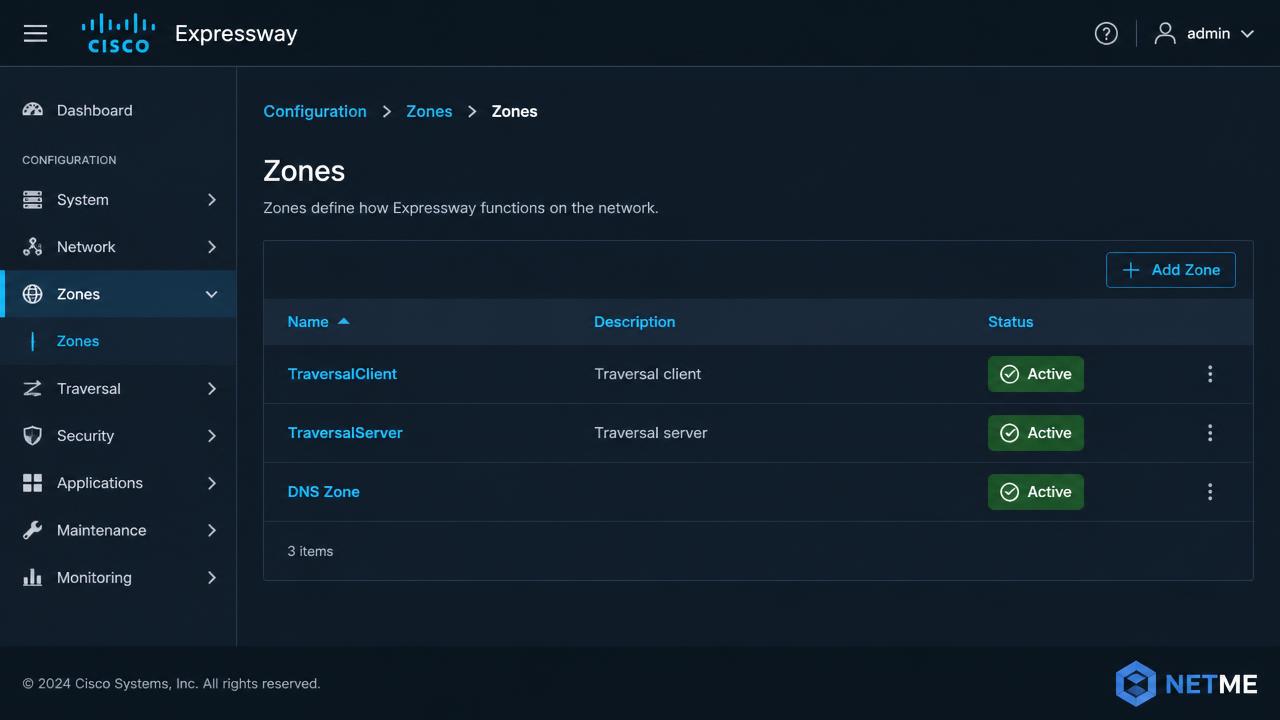Navigate to Configuration breadcrumb
This screenshot has width=1280, height=720.
point(315,112)
